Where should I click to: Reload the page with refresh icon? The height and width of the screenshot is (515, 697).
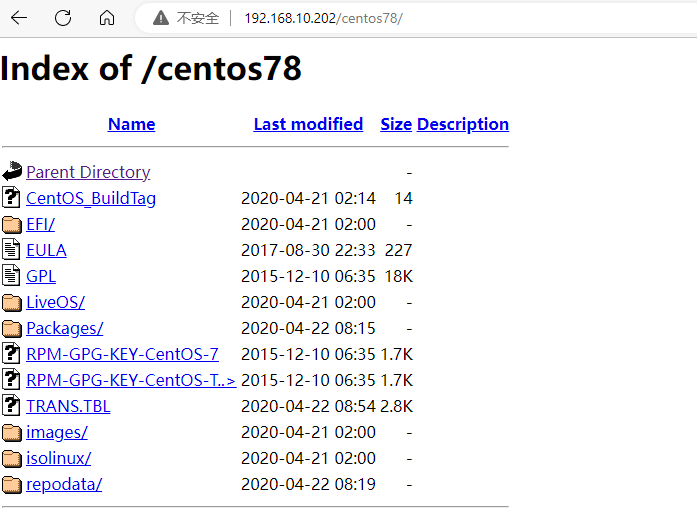63,18
